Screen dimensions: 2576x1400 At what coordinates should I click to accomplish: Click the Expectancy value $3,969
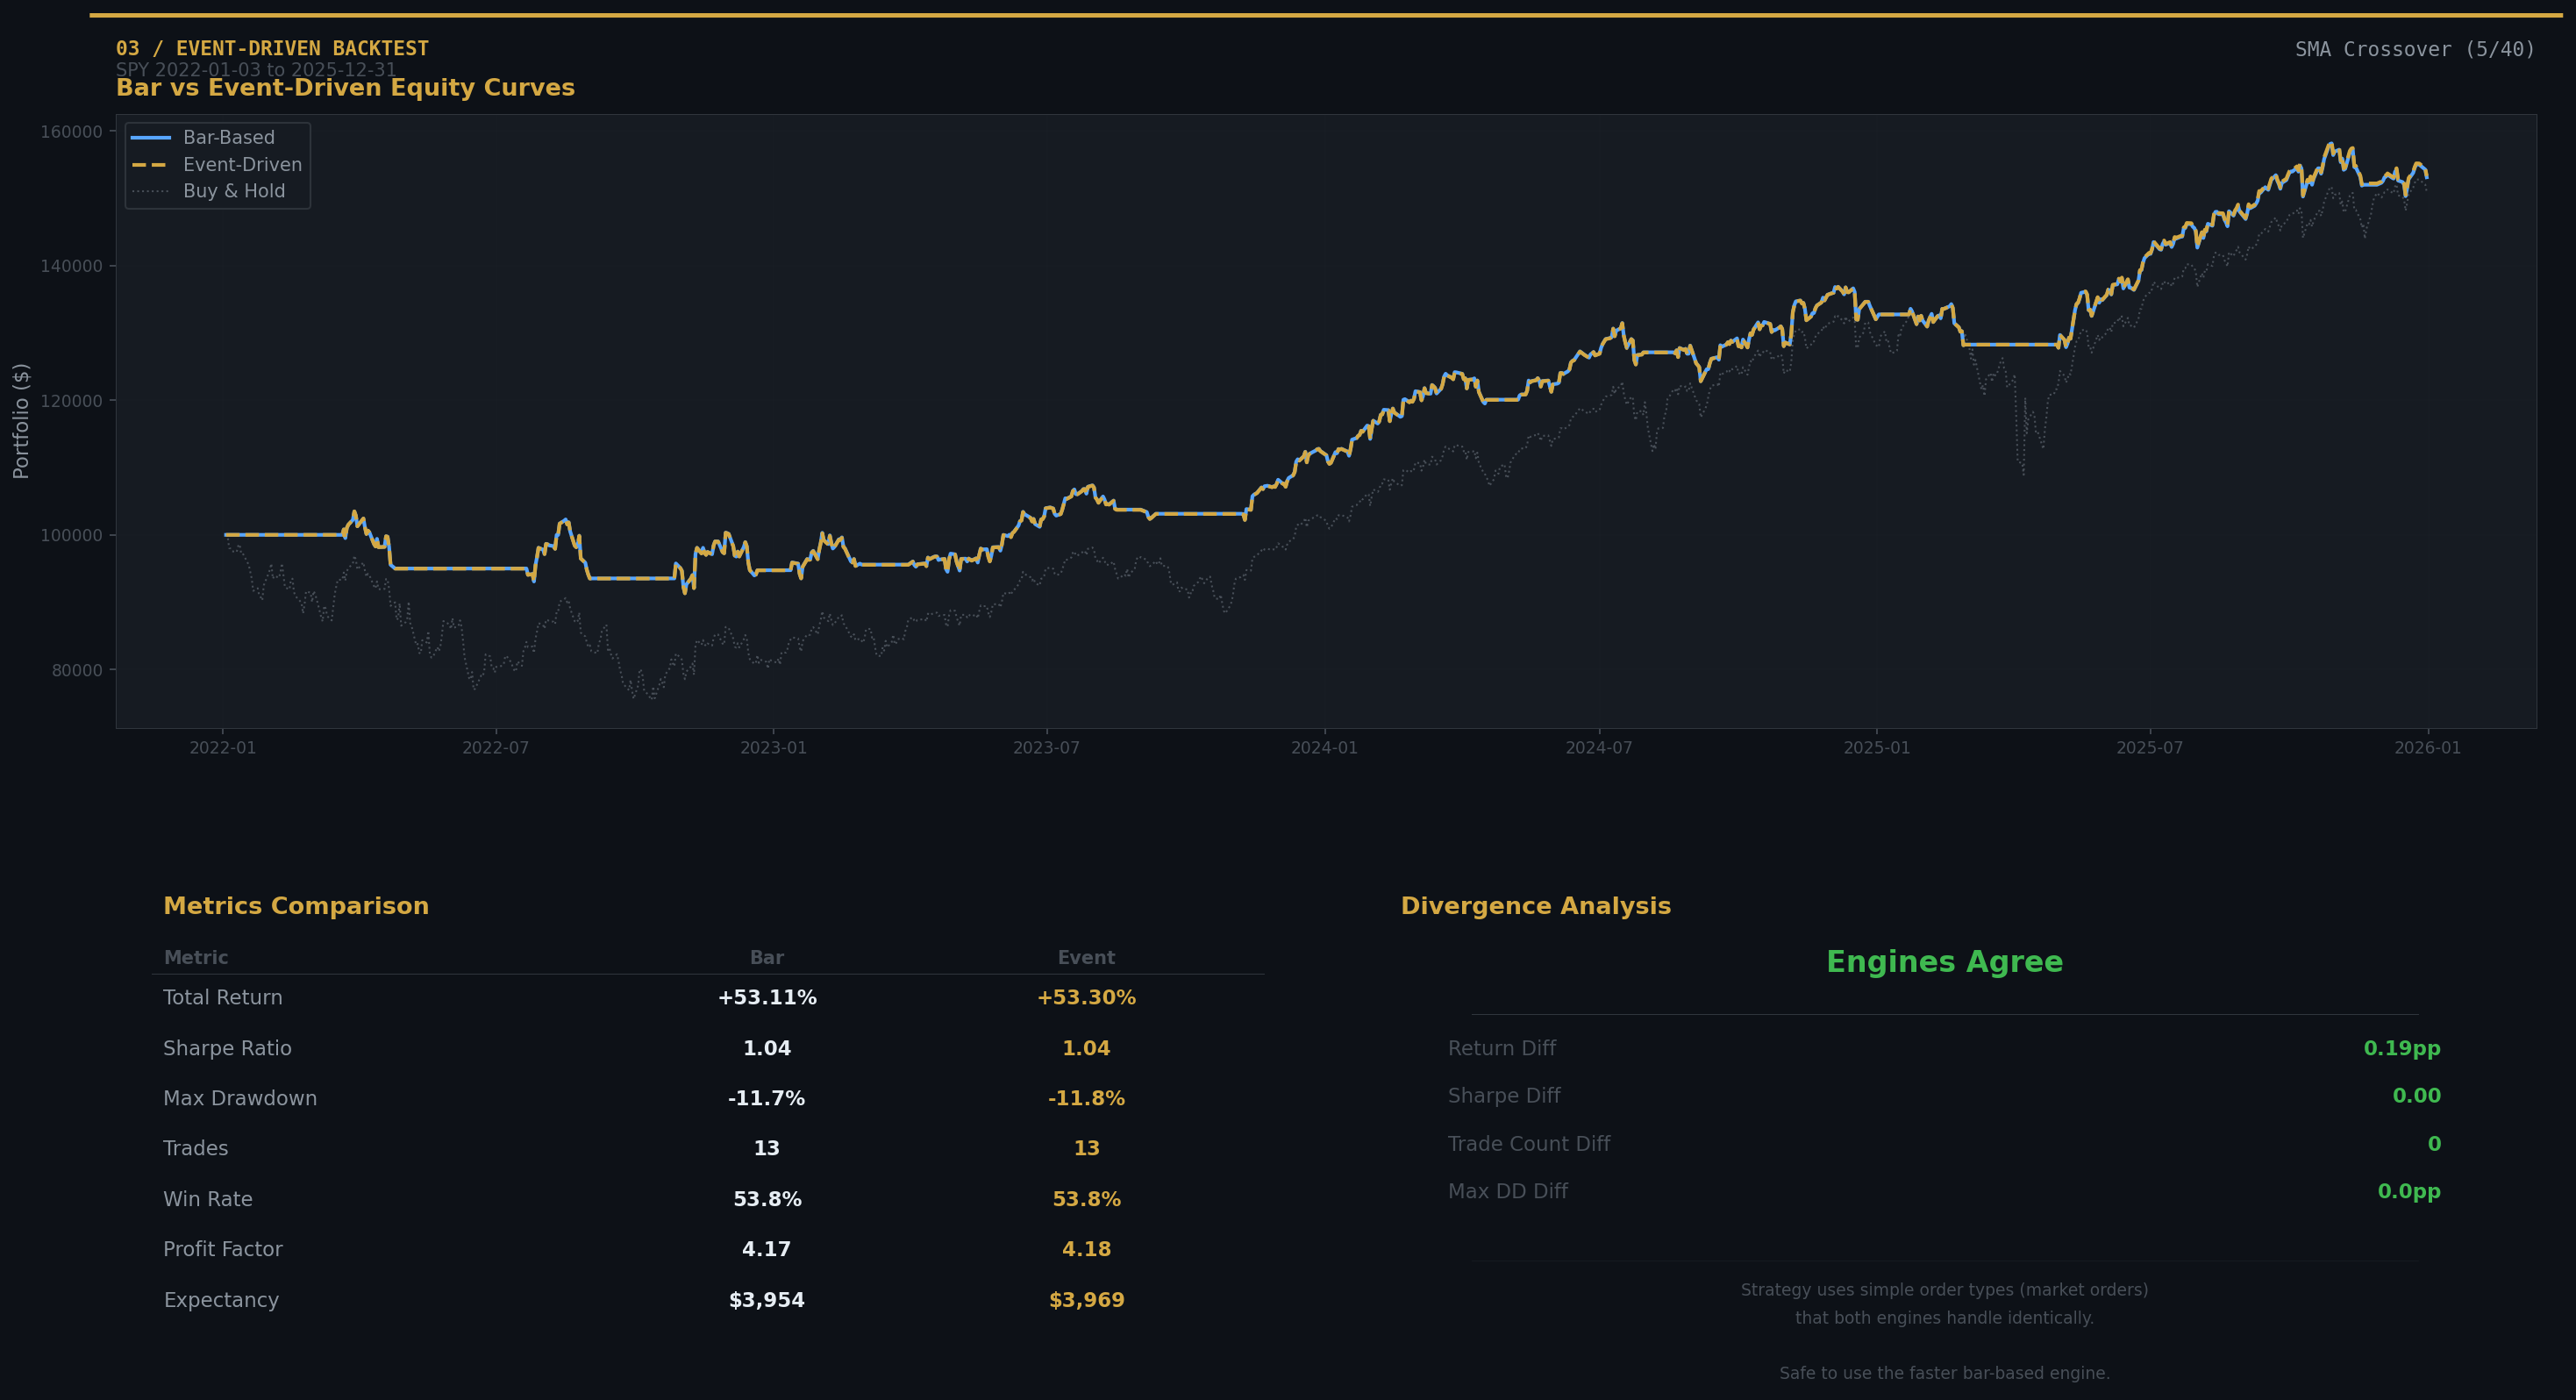(x=1085, y=1300)
